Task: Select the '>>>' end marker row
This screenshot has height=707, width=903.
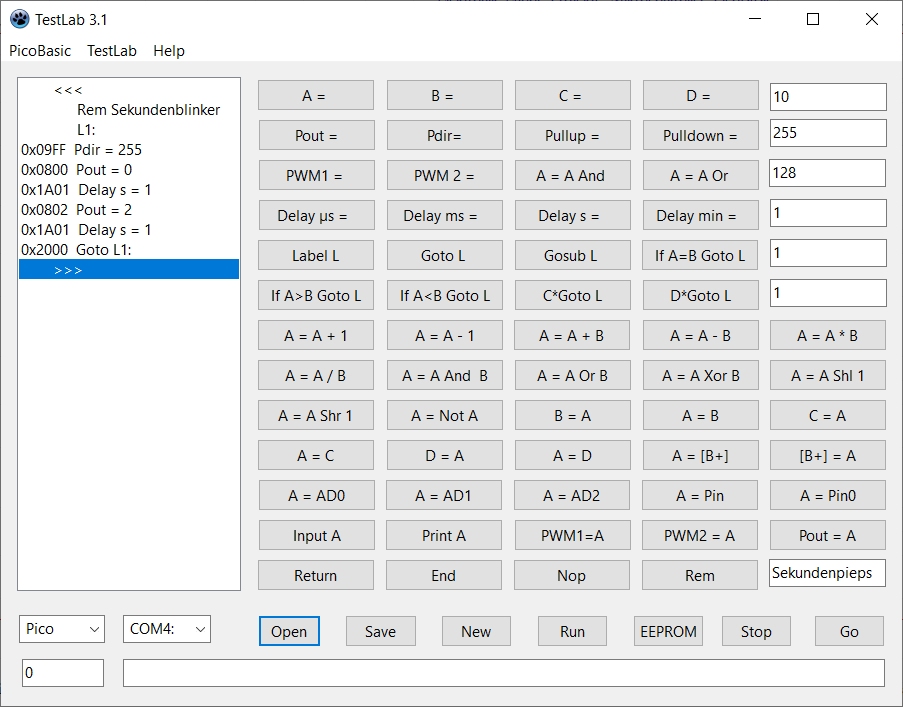Action: pos(128,270)
